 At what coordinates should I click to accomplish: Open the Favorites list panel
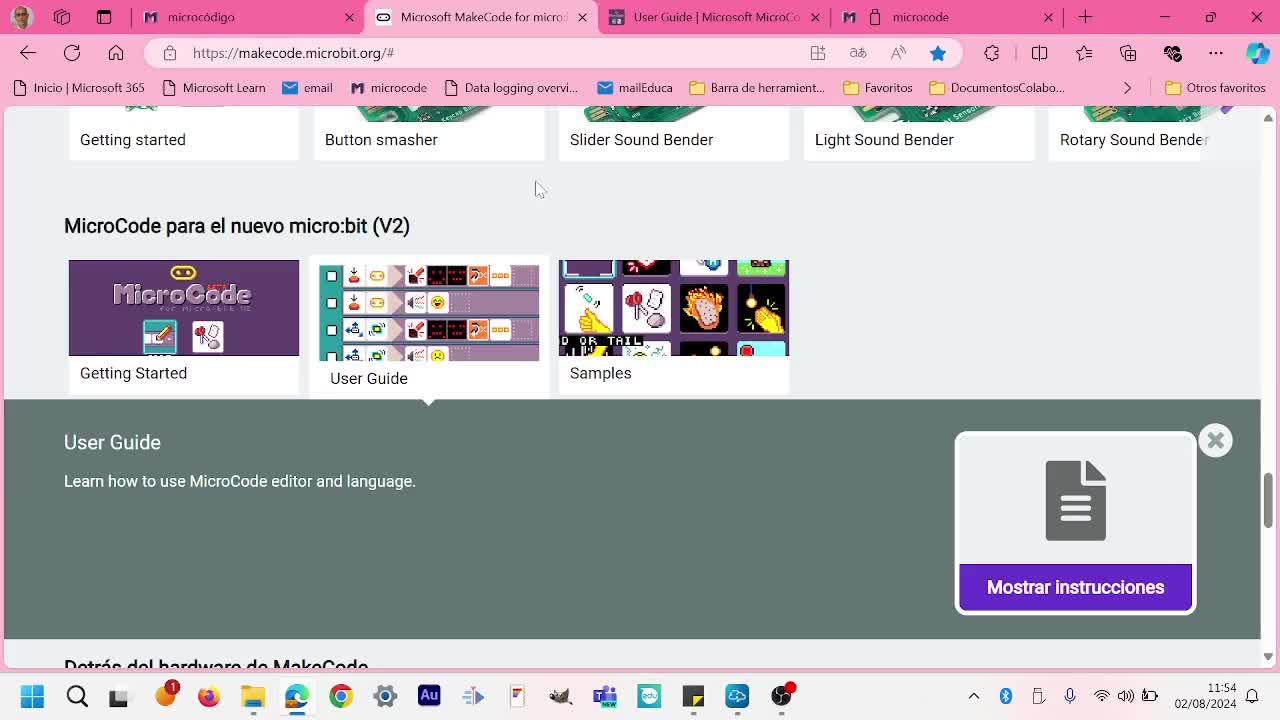pos(1084,53)
